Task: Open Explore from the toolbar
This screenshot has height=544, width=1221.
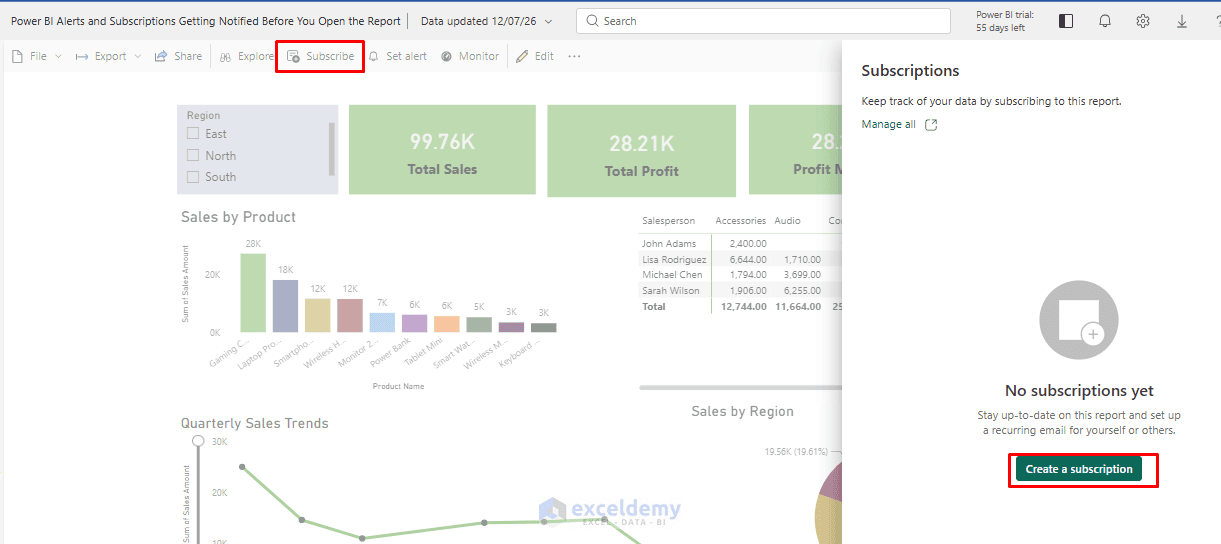Action: click(x=246, y=56)
